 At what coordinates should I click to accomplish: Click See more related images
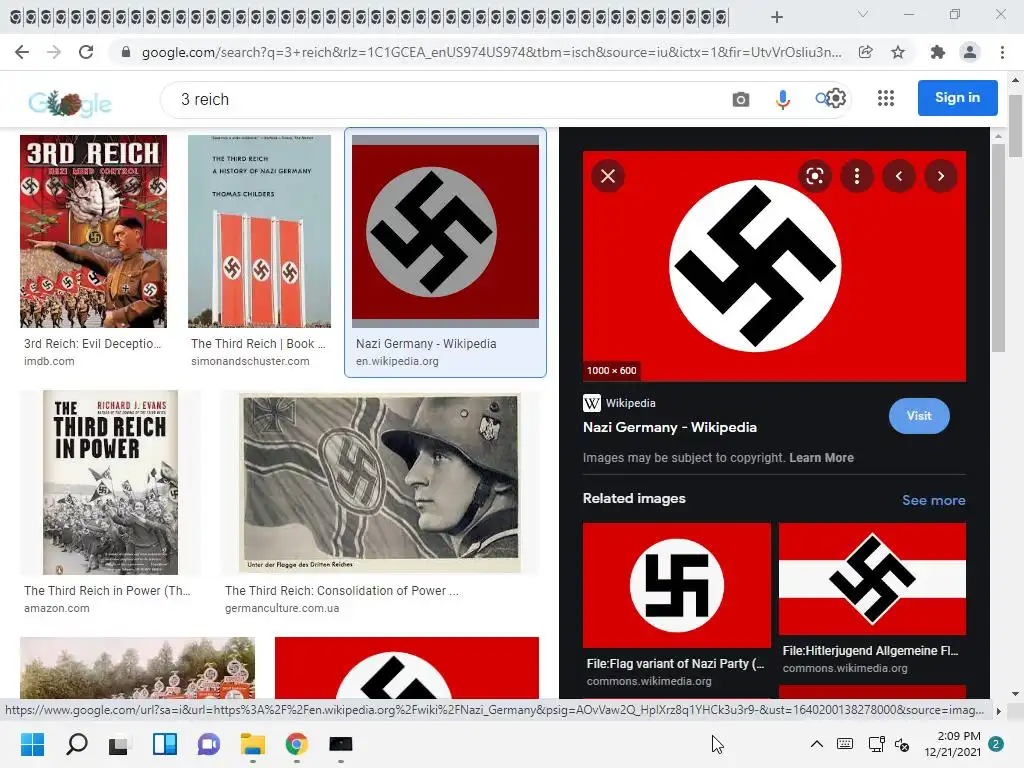point(933,500)
